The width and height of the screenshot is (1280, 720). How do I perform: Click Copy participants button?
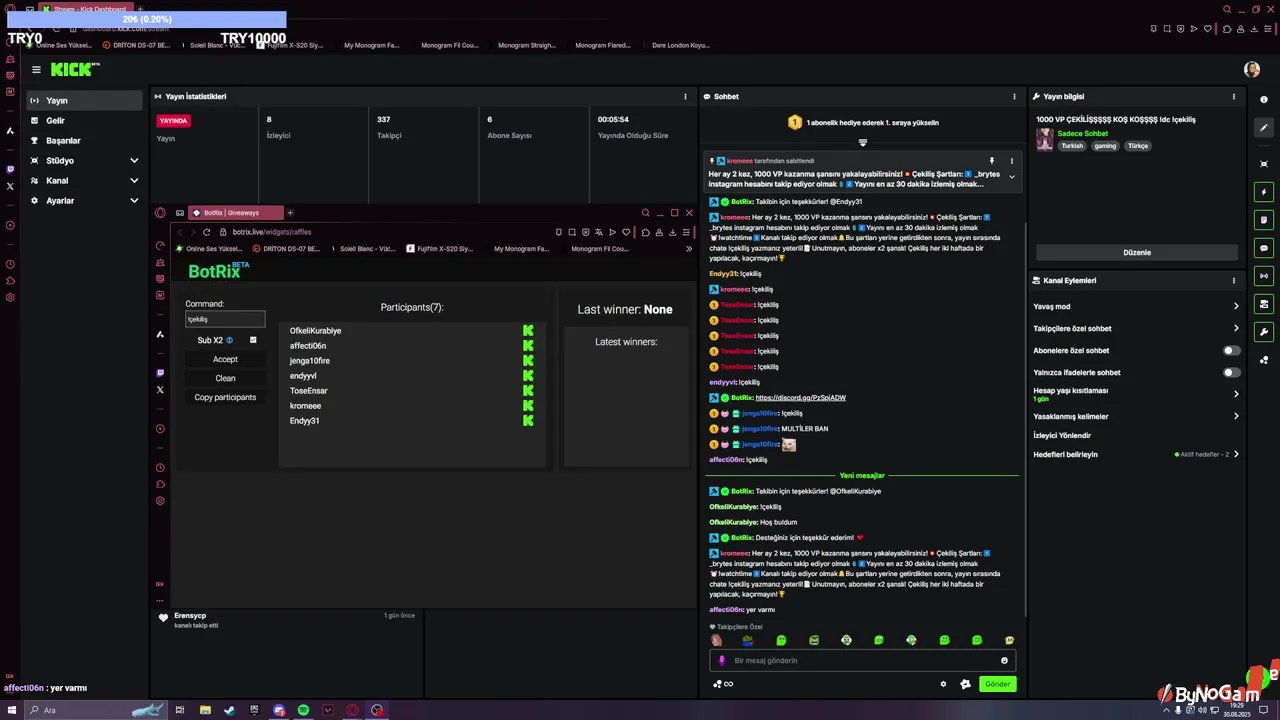coord(225,398)
